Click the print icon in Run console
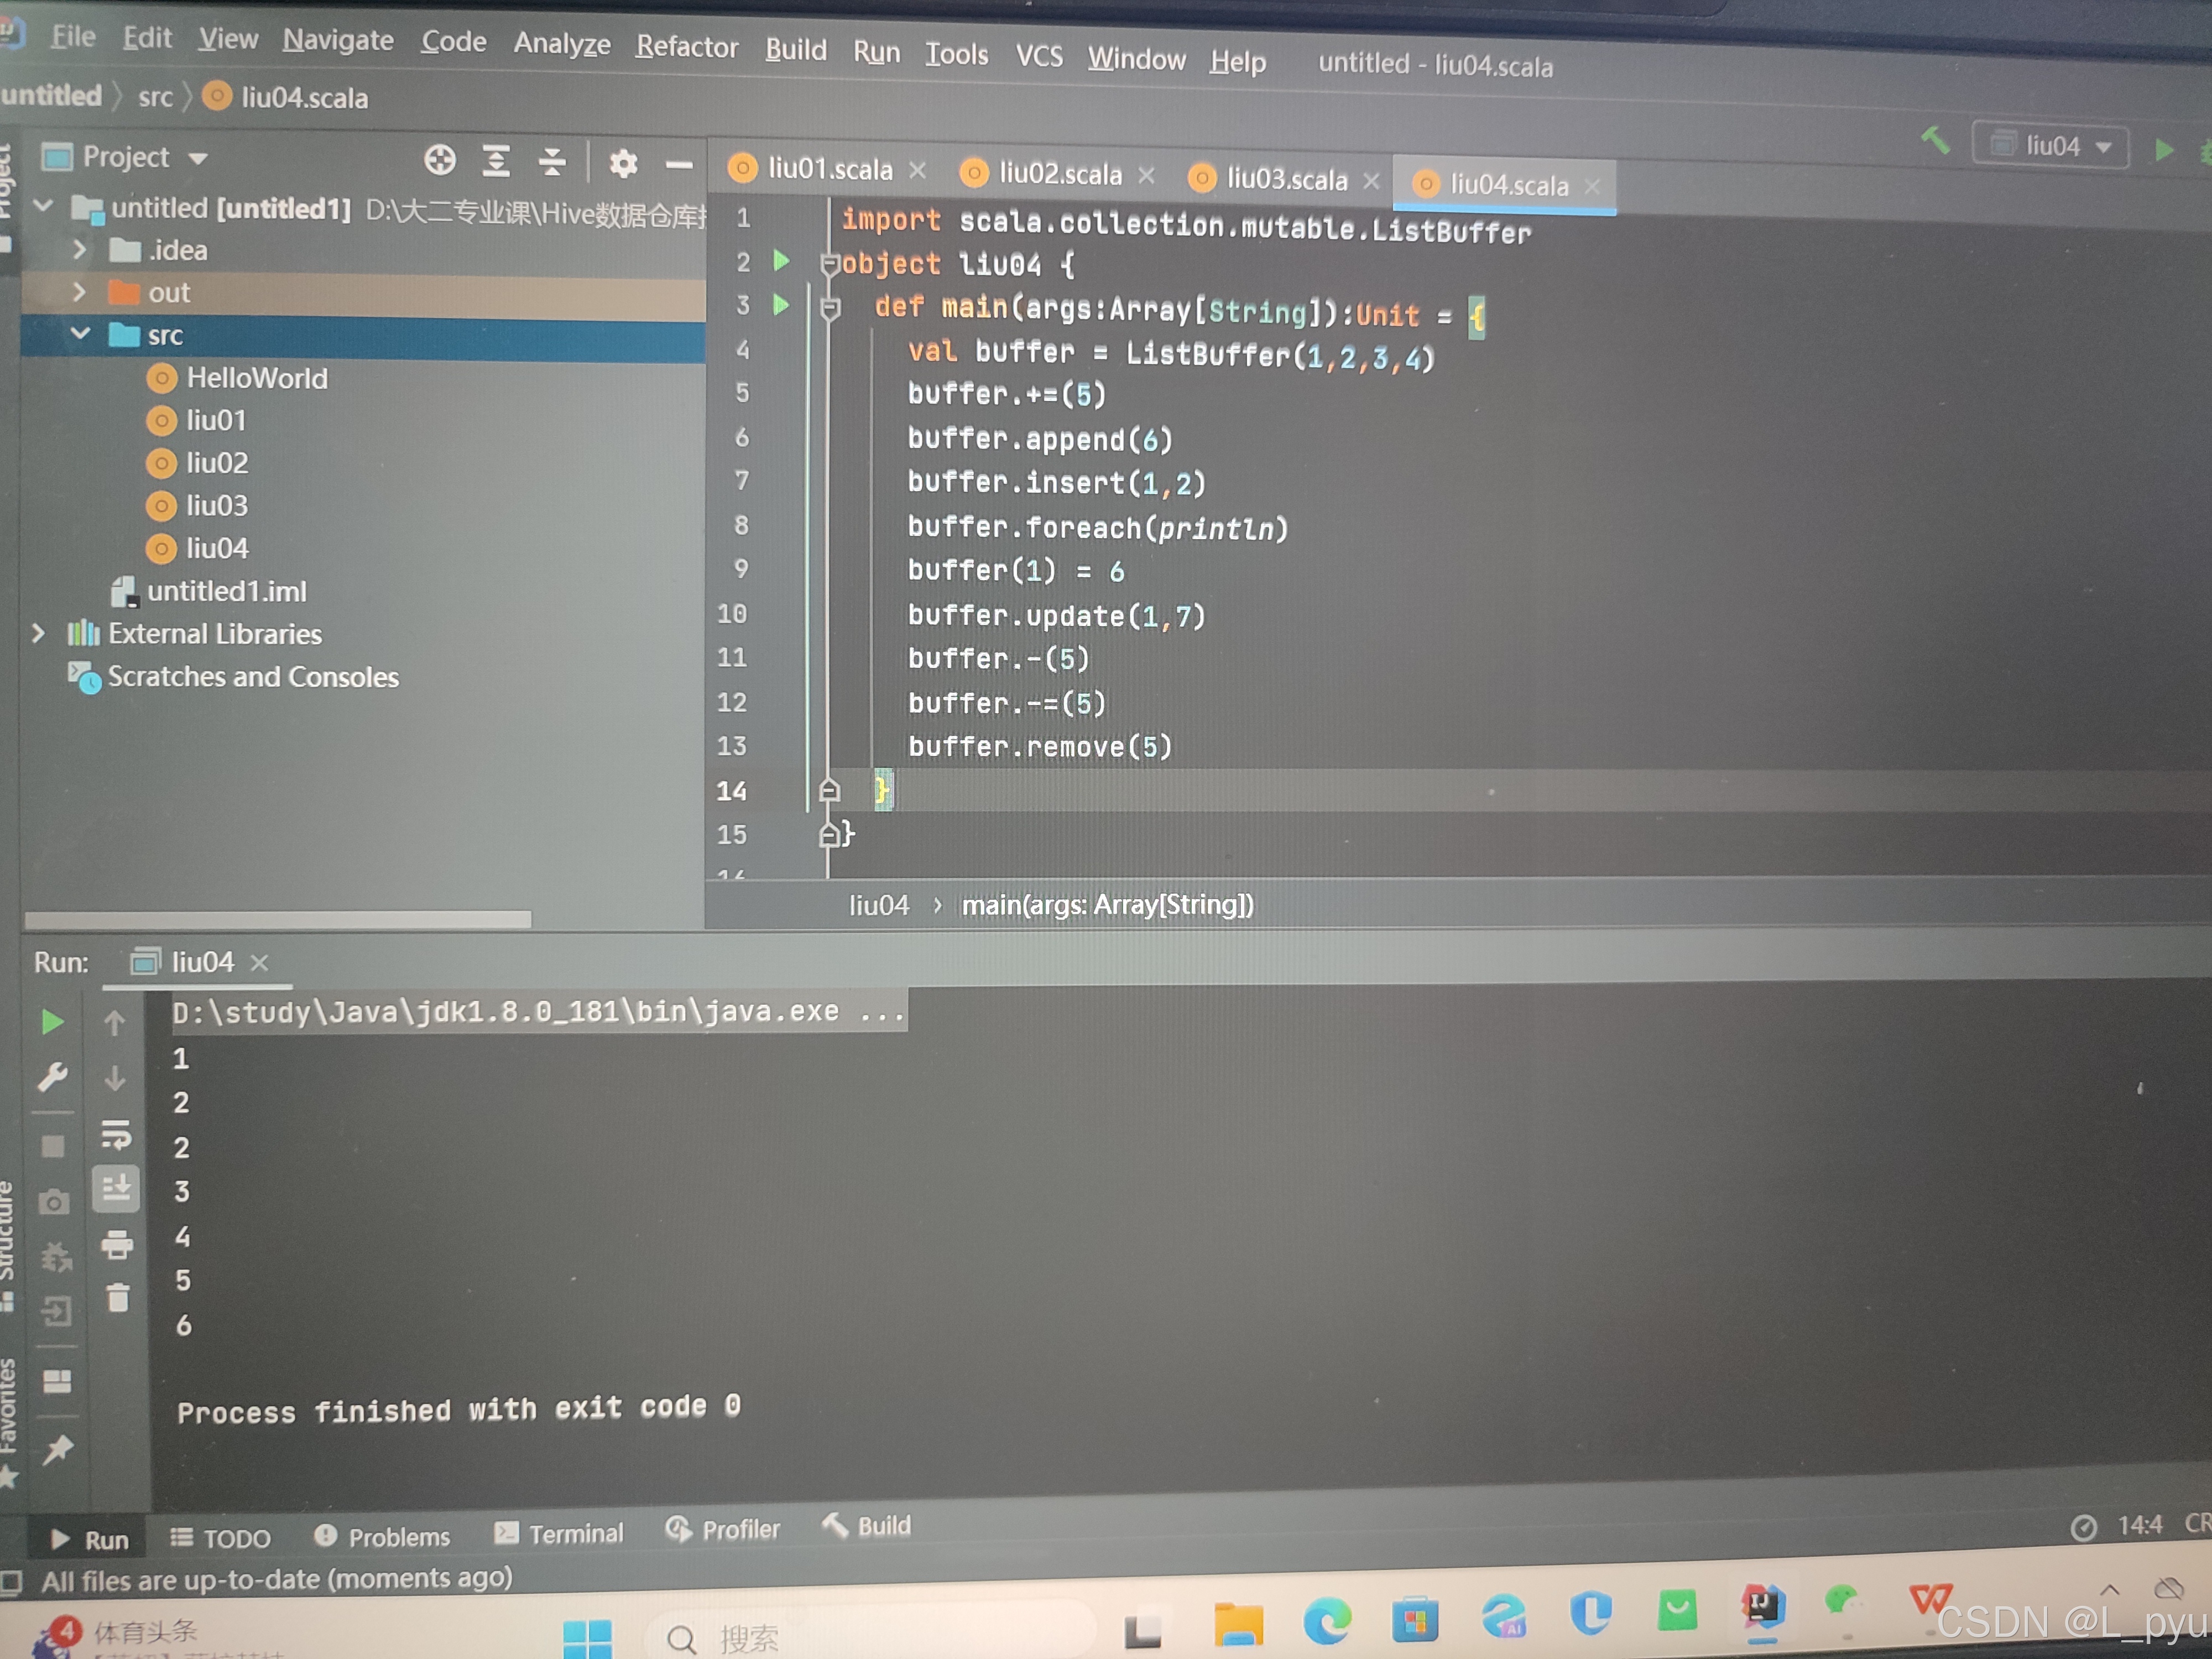Viewport: 2212px width, 1659px height. click(117, 1244)
